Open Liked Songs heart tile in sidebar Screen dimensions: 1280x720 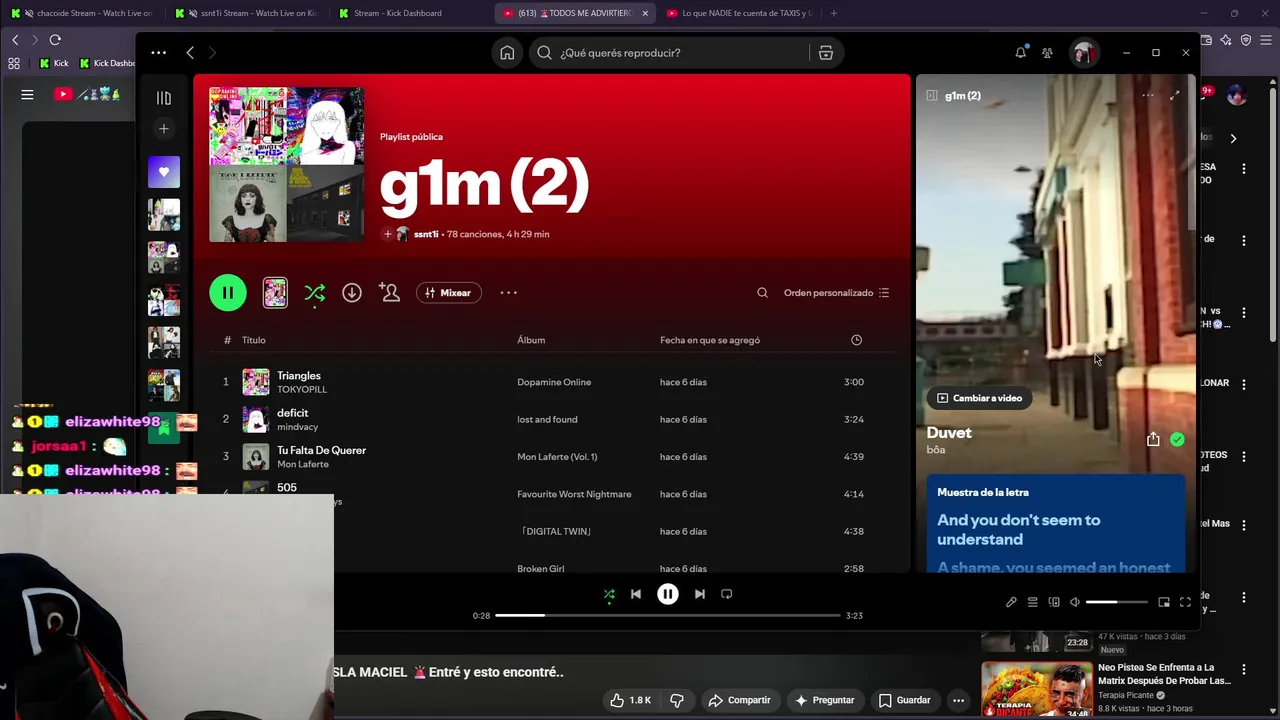(x=164, y=171)
